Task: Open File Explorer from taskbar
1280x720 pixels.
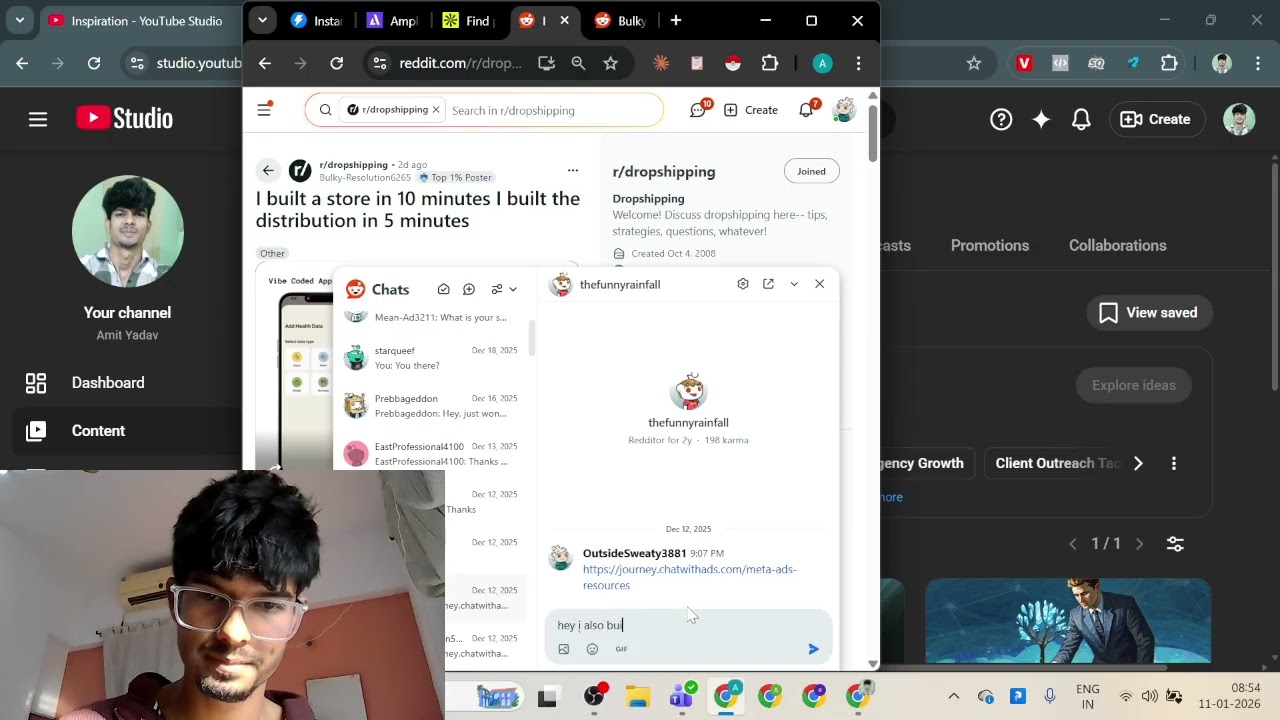Action: pos(638,697)
